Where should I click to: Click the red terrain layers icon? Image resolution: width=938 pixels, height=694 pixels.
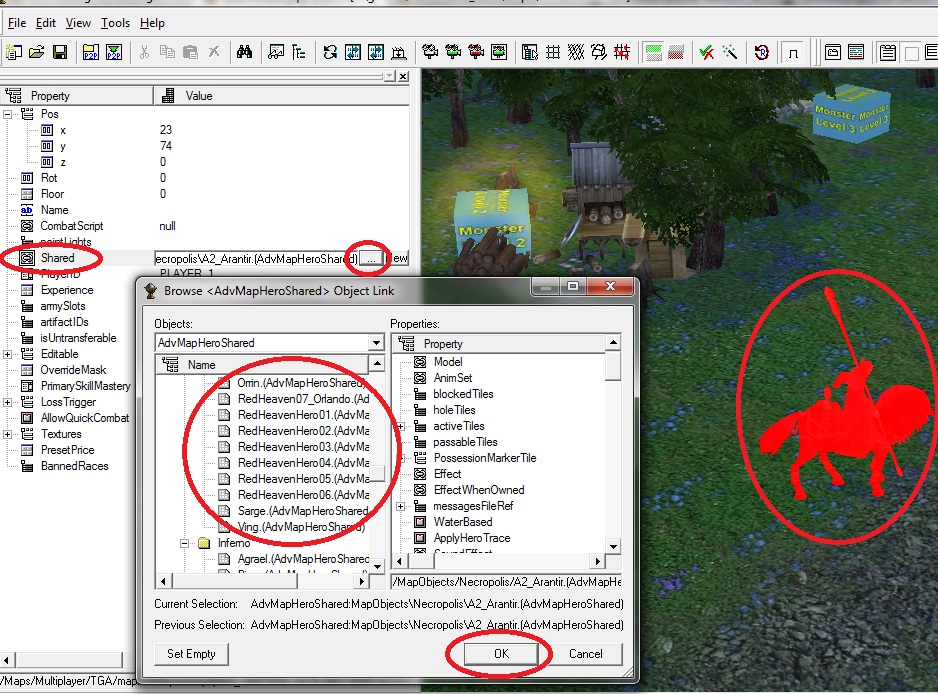676,53
